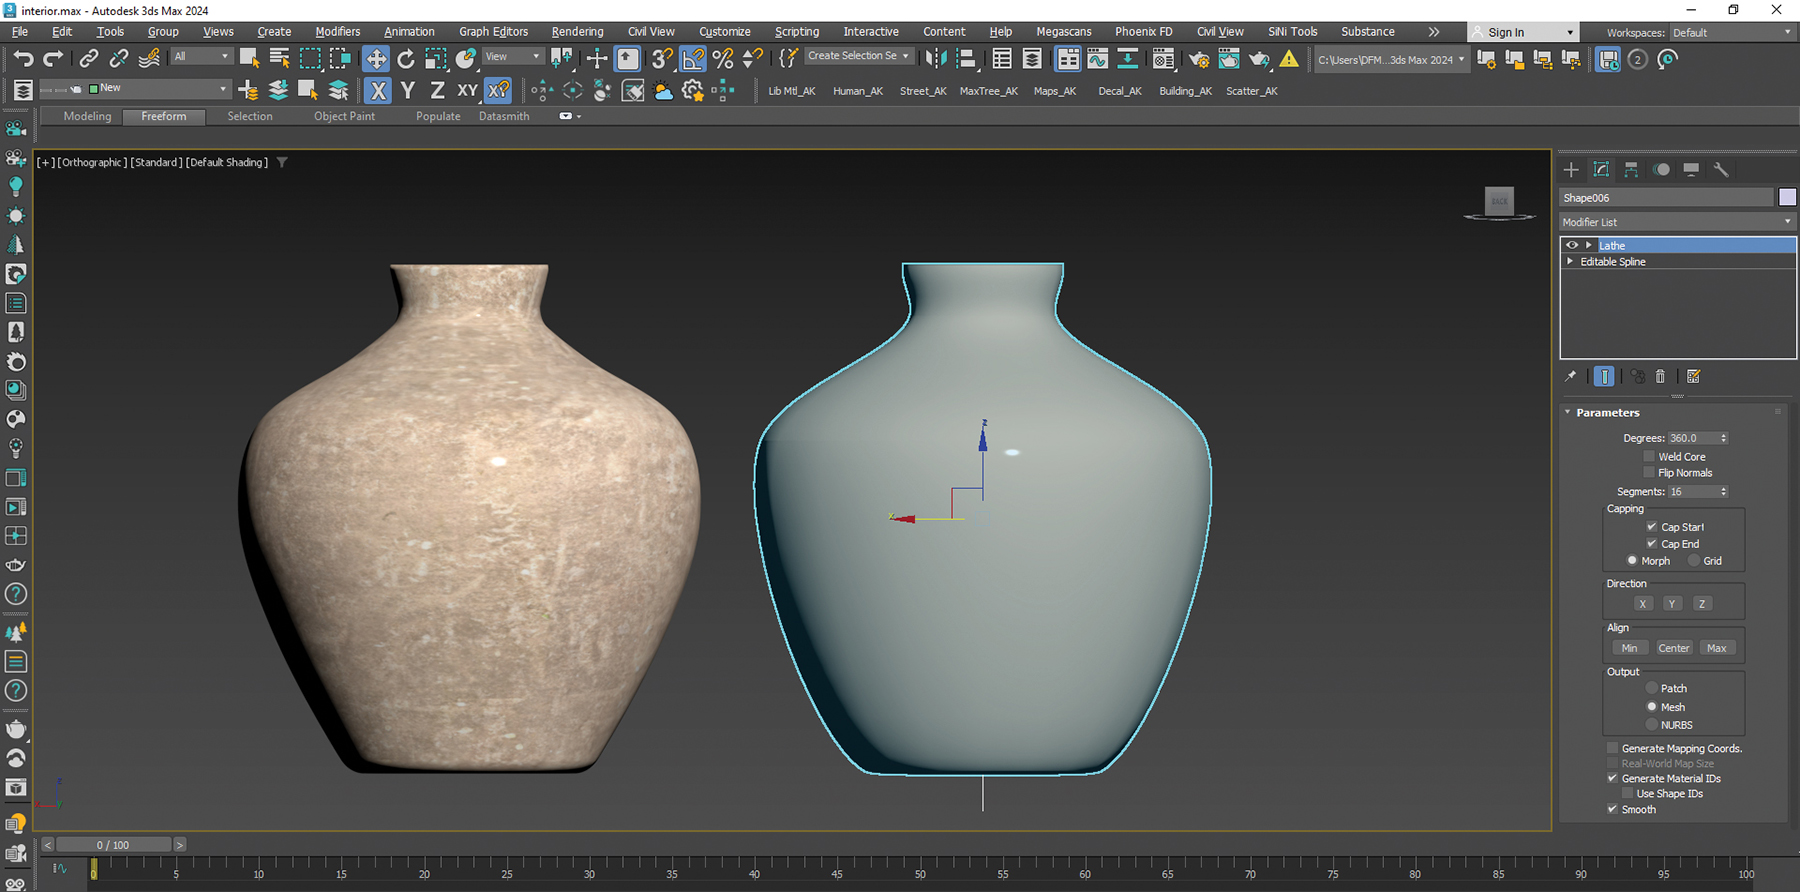Enable the Weld Core checkbox
1800x892 pixels.
pyautogui.click(x=1649, y=457)
